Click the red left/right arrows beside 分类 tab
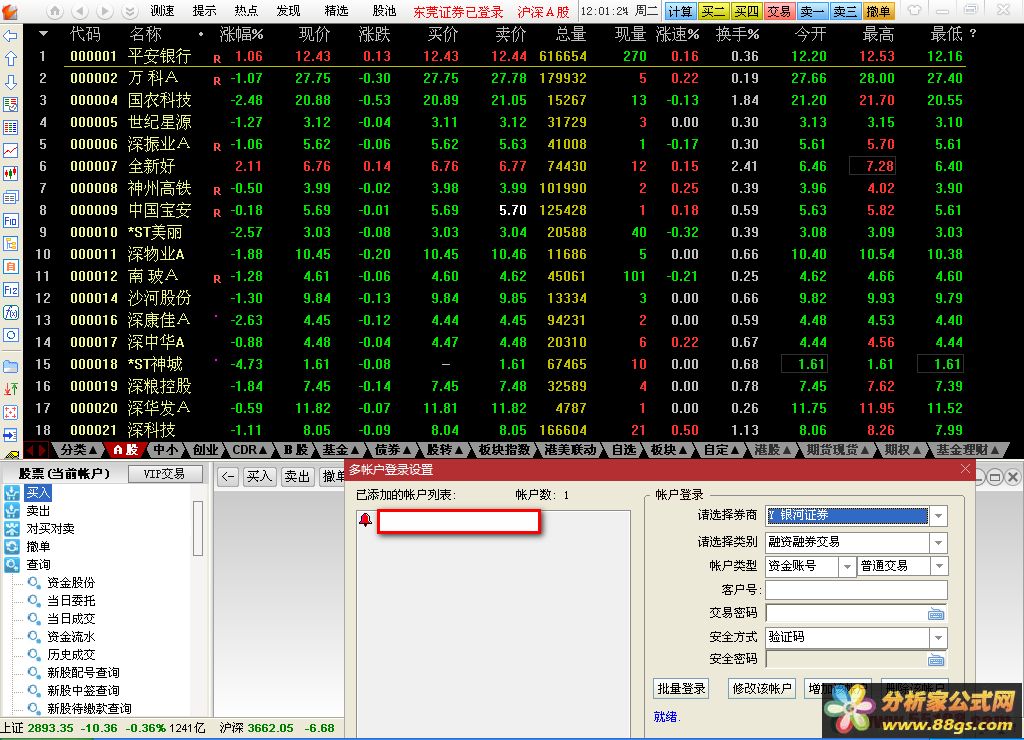Screen dimensions: 1024x740 coord(36,450)
